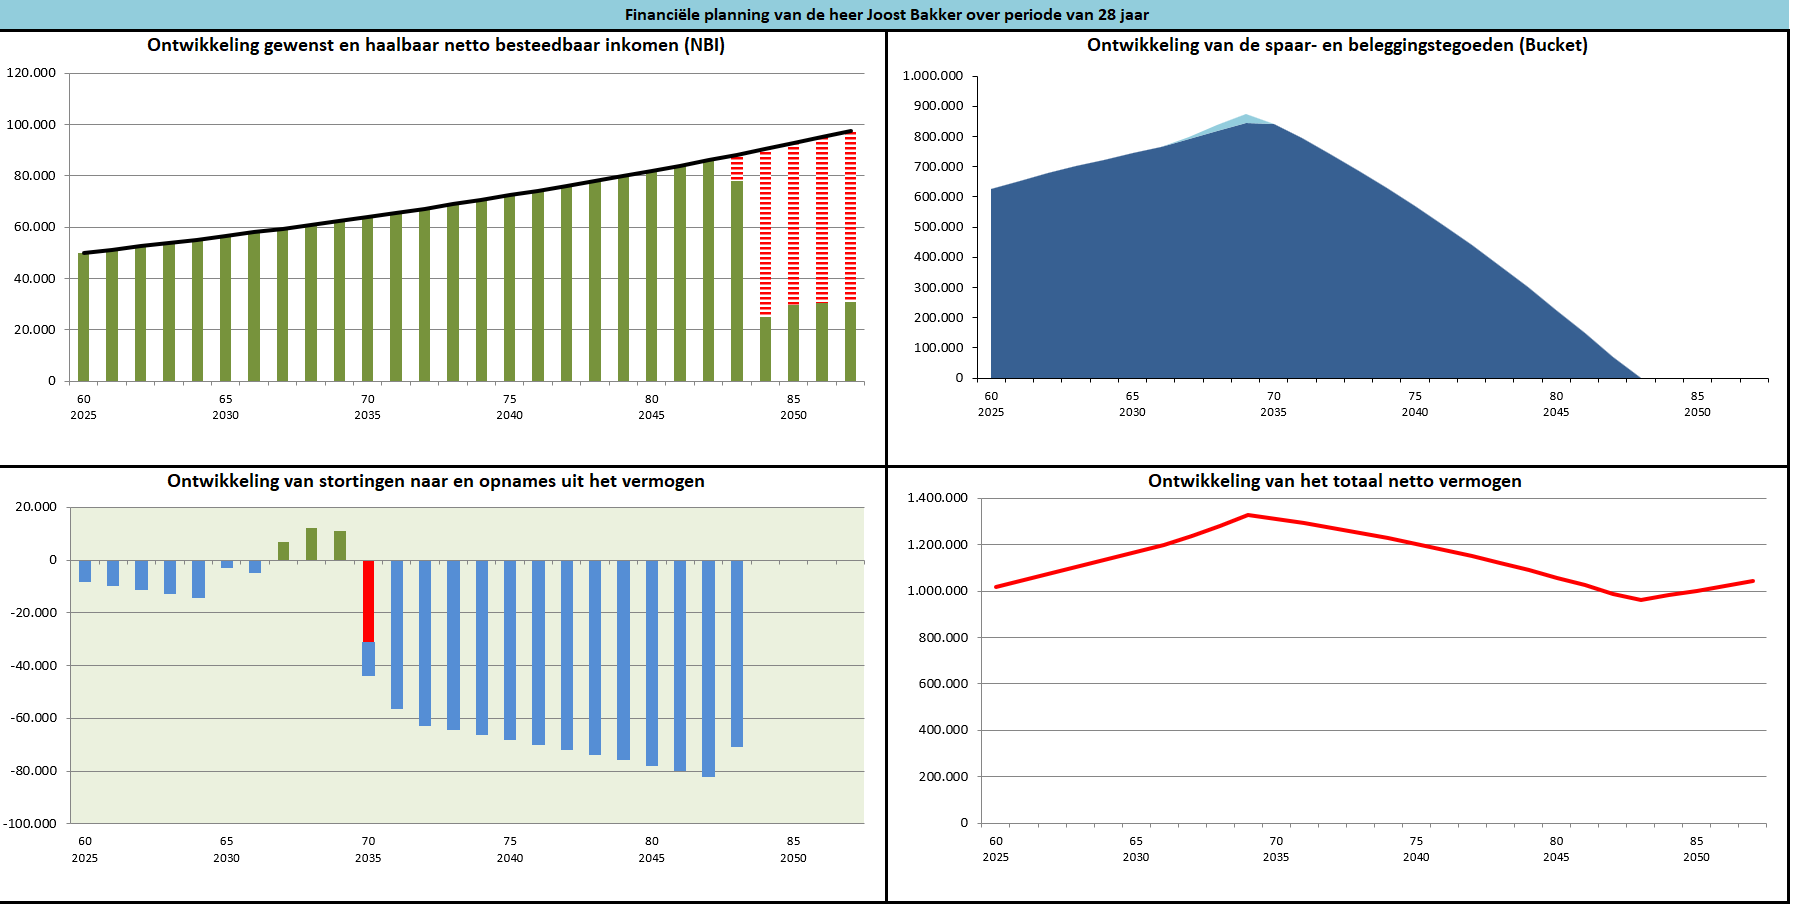
Task: Select the spaar- en beleggingstegoeden (Bucket) chart title
Action: tap(1337, 45)
